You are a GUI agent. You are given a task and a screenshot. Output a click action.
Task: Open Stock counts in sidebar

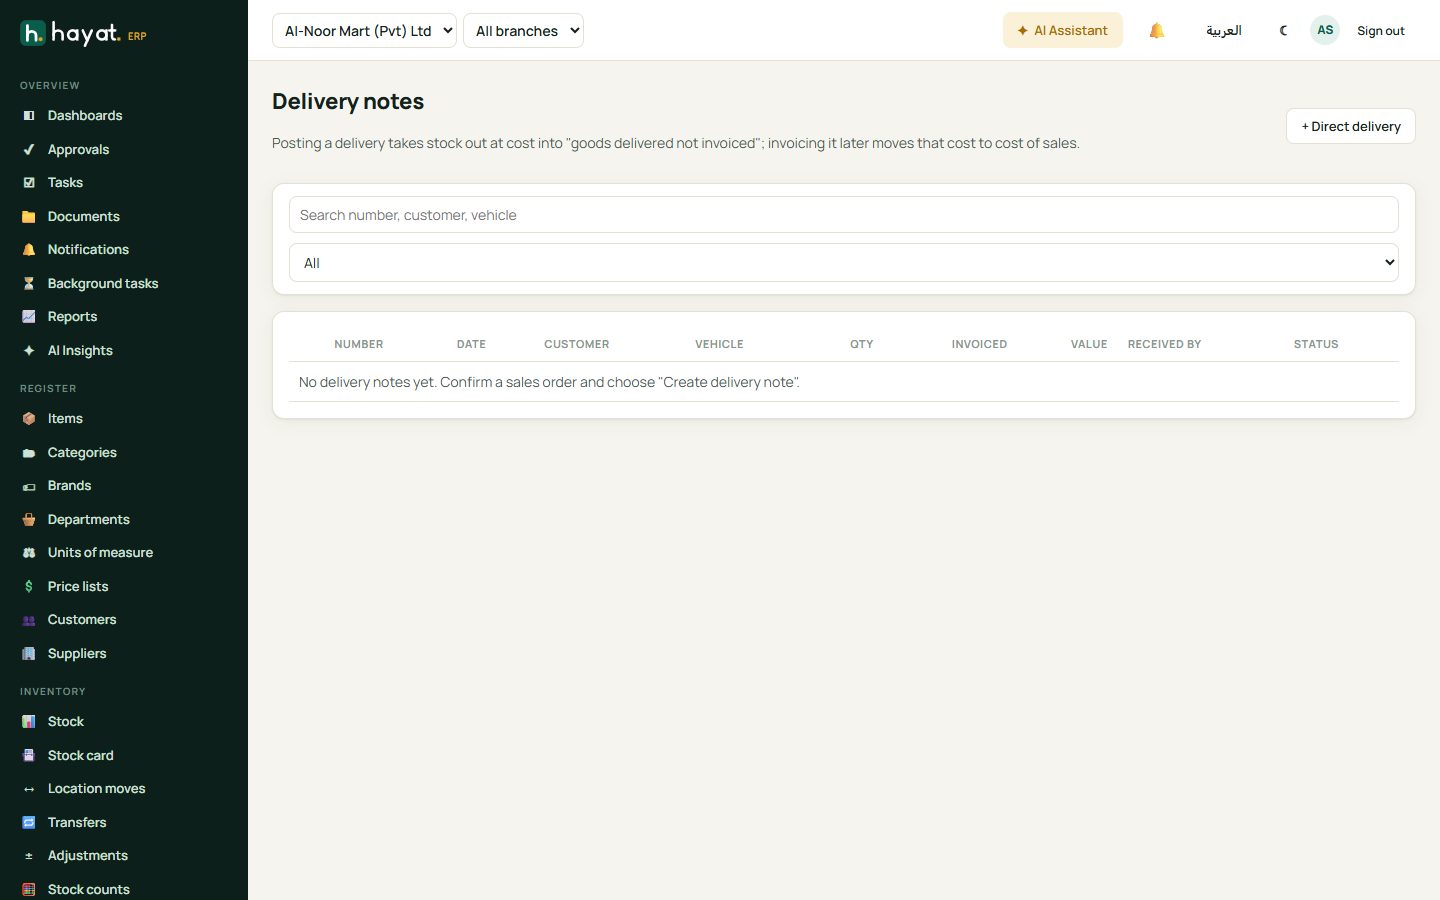tap(88, 890)
